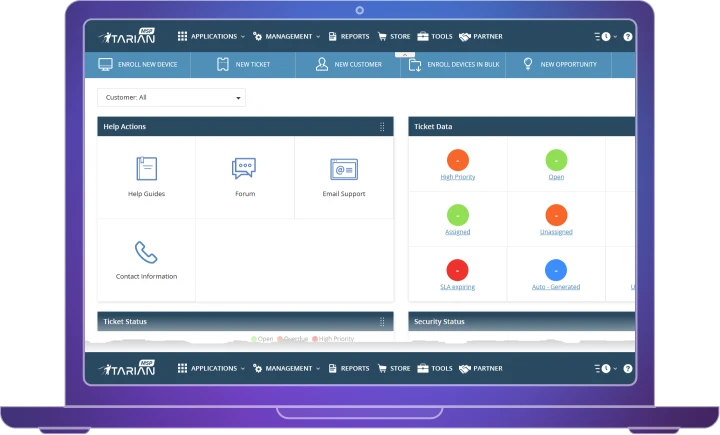Click the Management gears icon in top navbar
The image size is (720, 435).
click(x=257, y=36)
